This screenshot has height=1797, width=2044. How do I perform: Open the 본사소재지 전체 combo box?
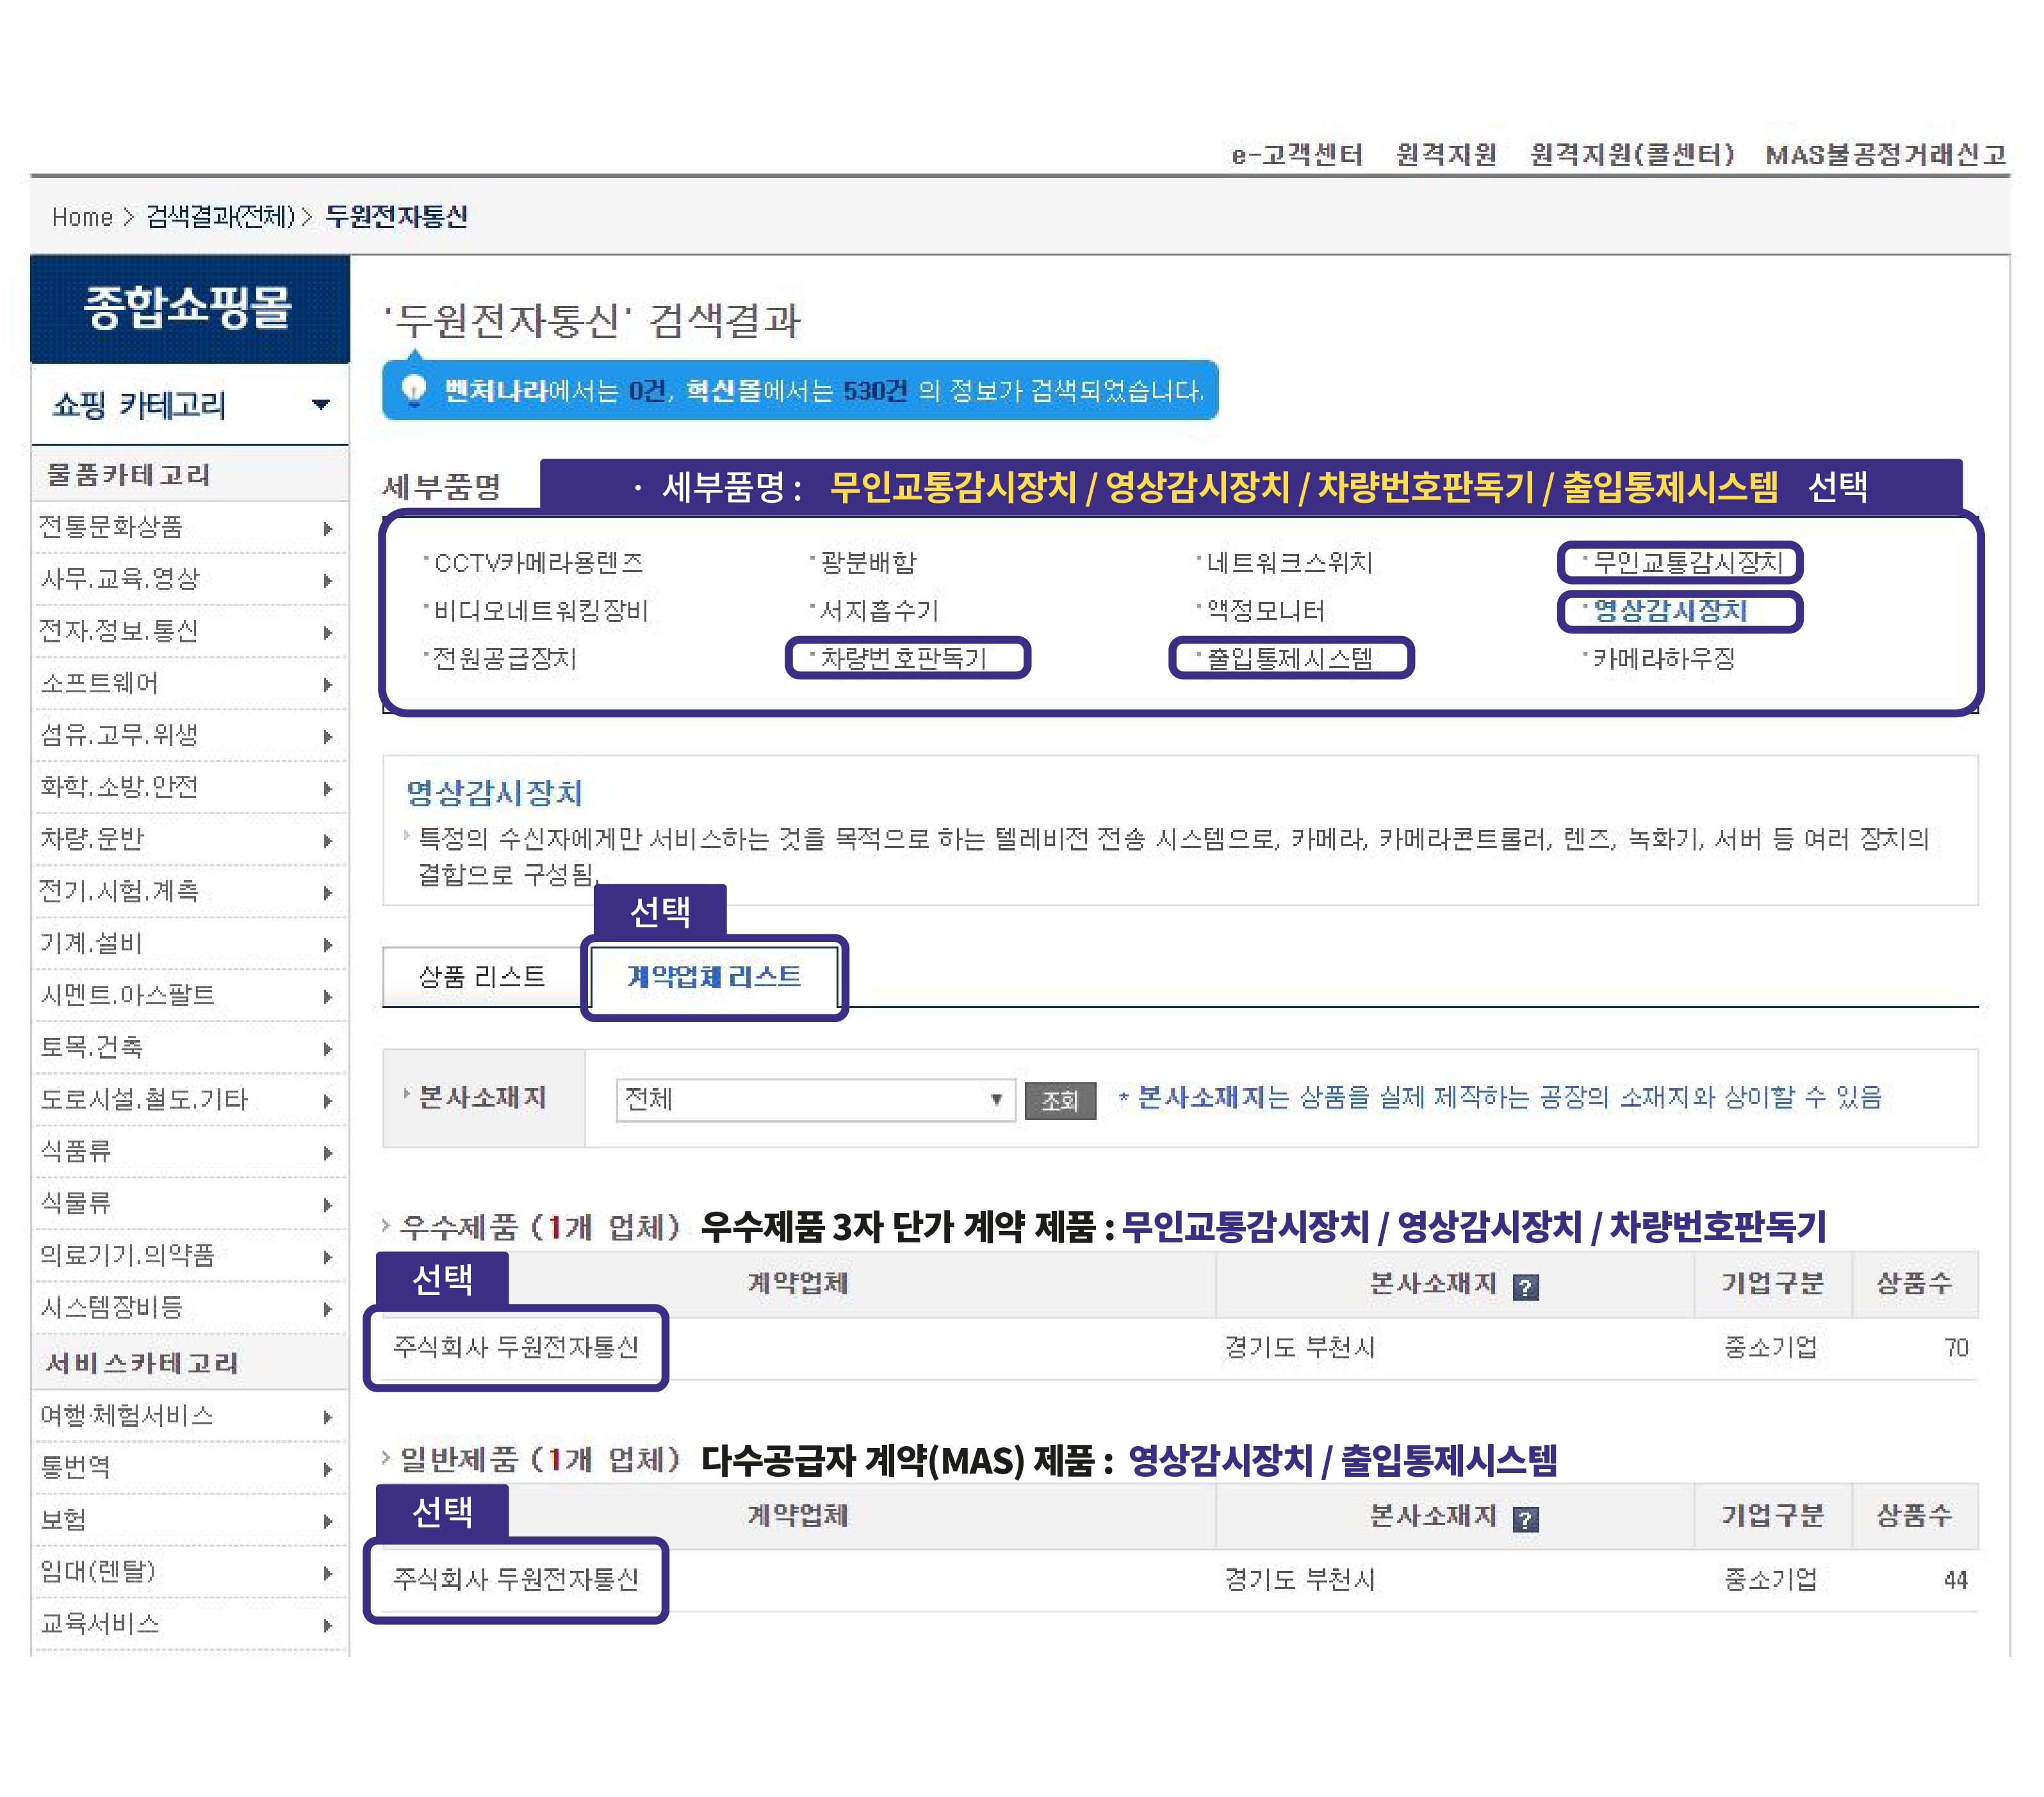[x=815, y=1099]
